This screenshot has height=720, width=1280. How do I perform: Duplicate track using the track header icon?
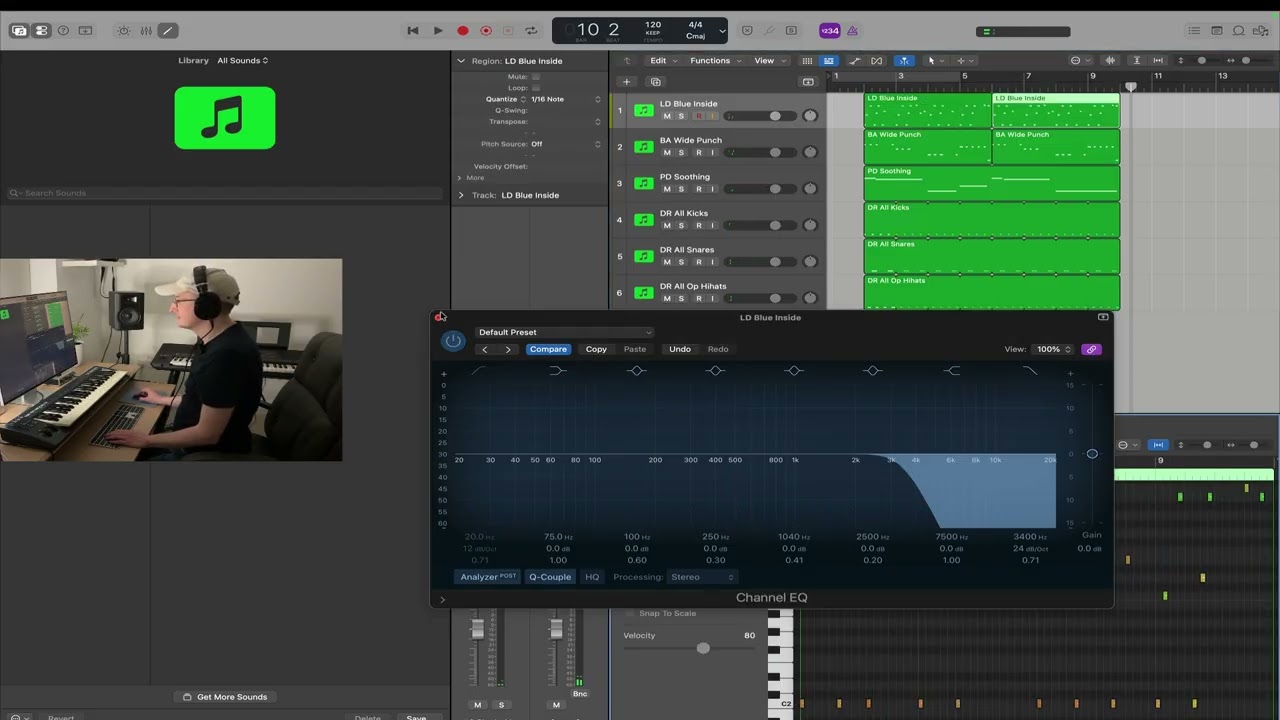point(656,82)
